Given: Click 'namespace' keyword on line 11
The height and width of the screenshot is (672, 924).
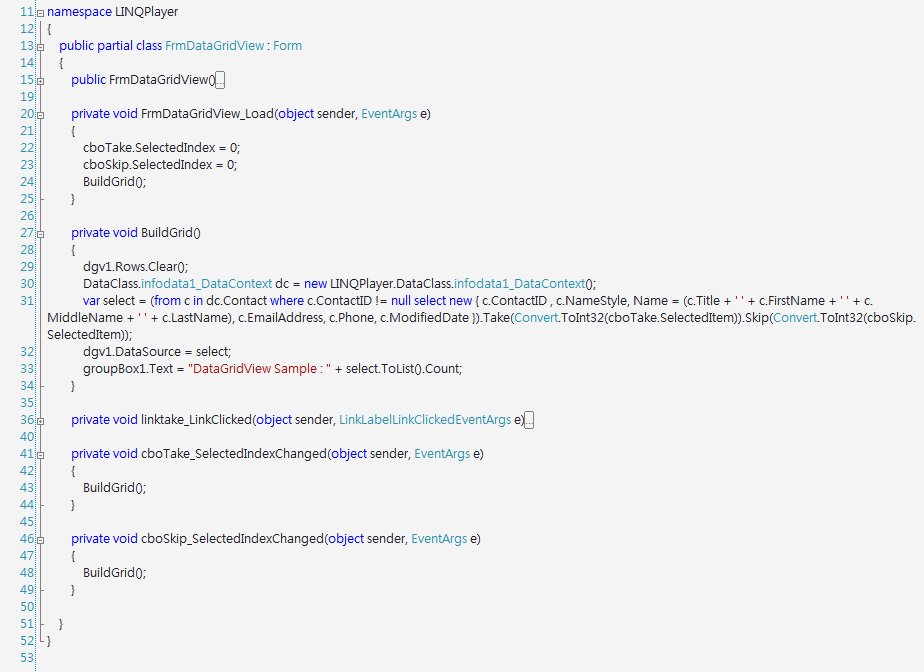Looking at the screenshot, I should point(79,12).
